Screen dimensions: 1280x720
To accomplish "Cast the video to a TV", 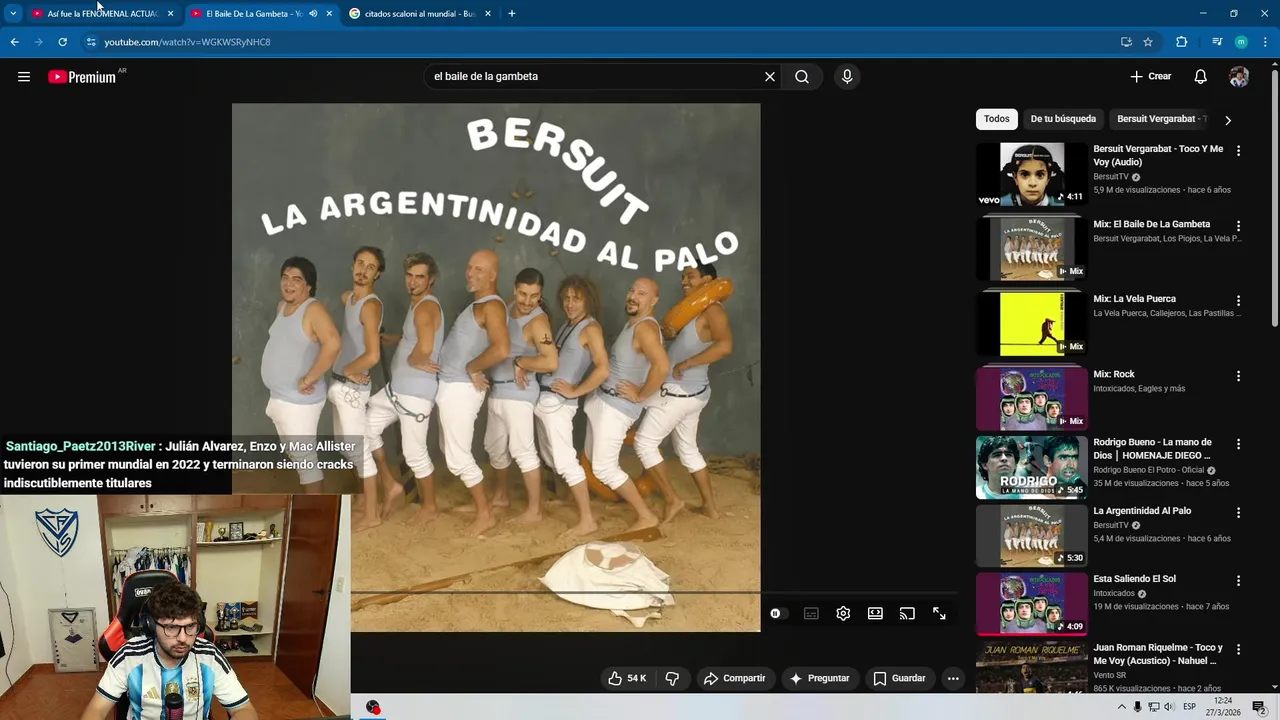I will pos(907,614).
